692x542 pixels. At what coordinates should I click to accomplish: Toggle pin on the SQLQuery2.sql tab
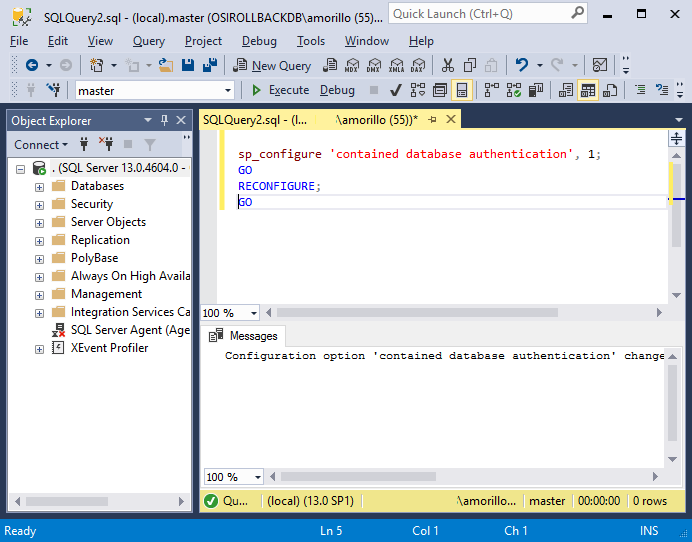click(x=432, y=120)
